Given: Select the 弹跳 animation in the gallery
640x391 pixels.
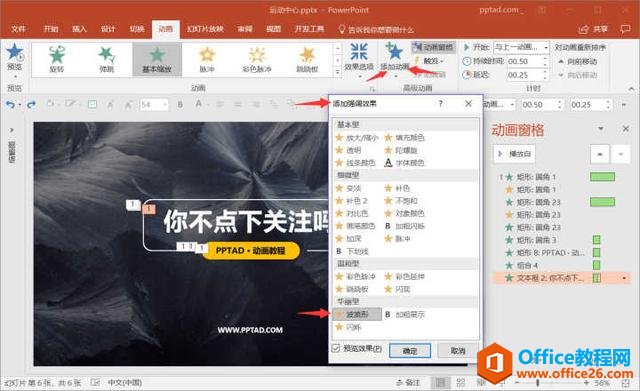Looking at the screenshot, I should pos(107,60).
